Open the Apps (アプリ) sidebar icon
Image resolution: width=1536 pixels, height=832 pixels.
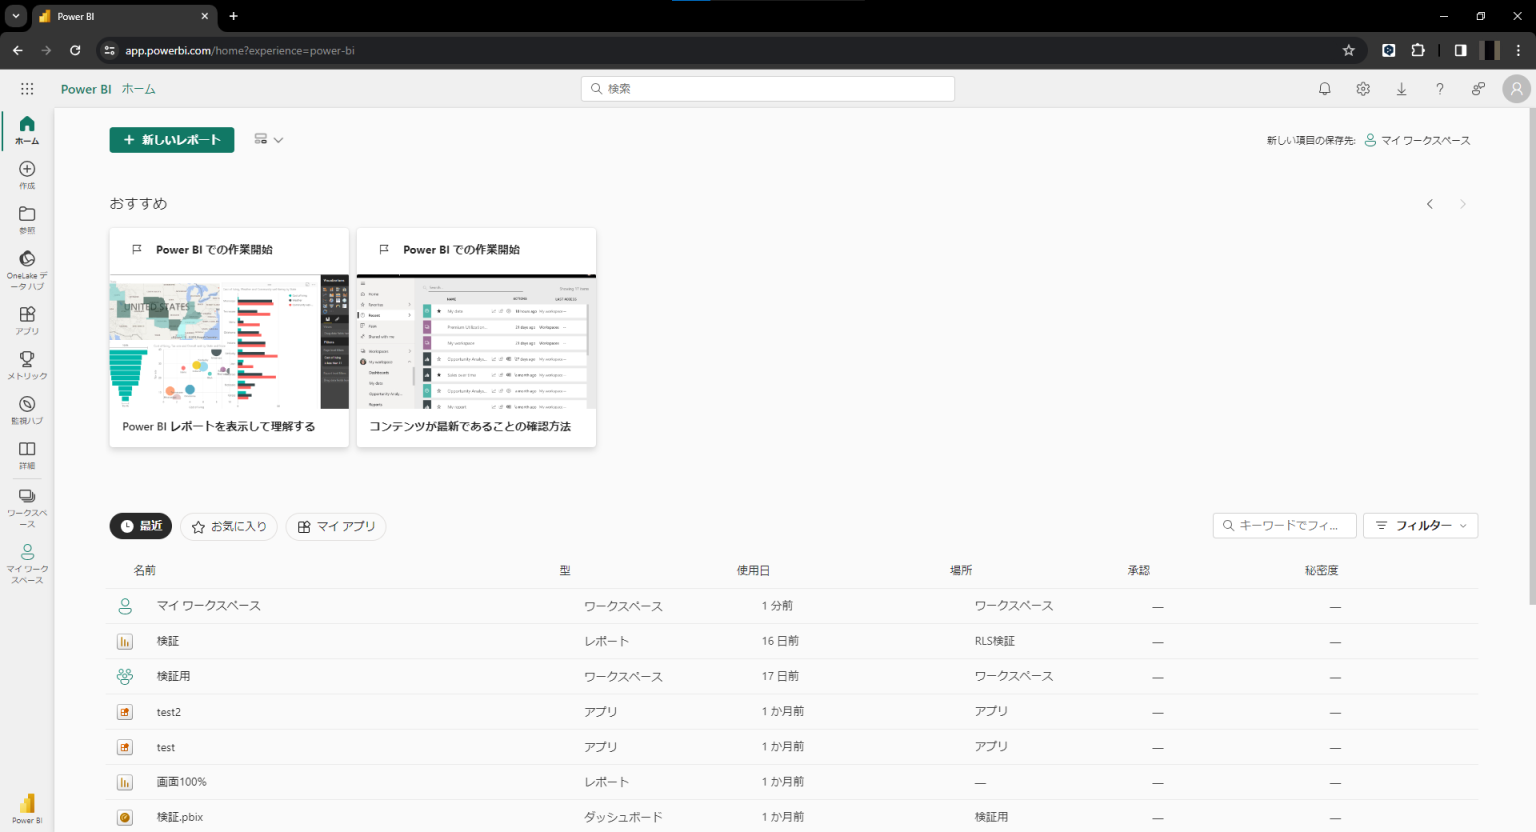[27, 315]
